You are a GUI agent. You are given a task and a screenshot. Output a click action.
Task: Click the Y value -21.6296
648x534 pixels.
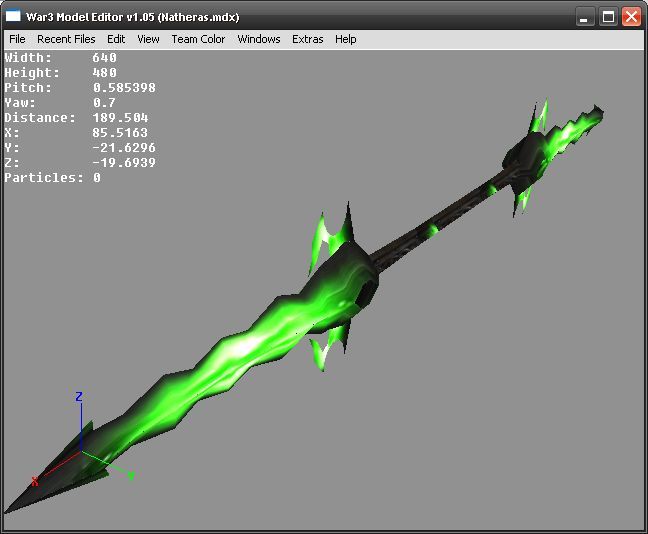tap(124, 148)
